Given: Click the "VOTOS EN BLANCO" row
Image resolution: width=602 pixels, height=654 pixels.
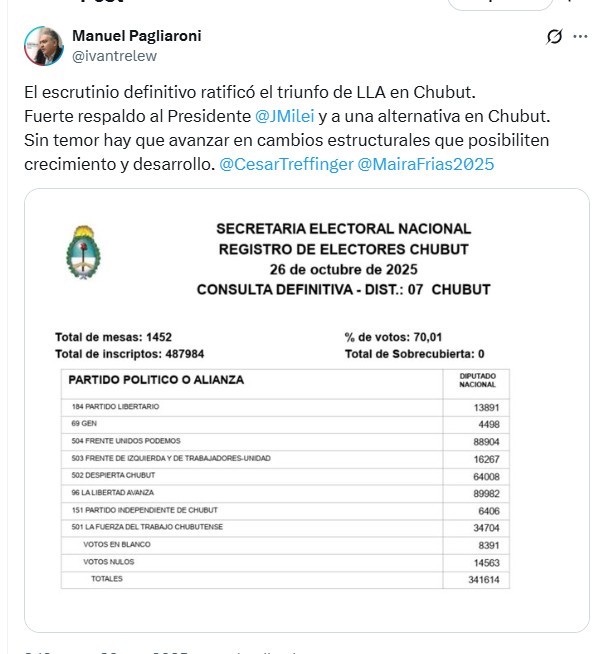Looking at the screenshot, I should click(x=118, y=544).
